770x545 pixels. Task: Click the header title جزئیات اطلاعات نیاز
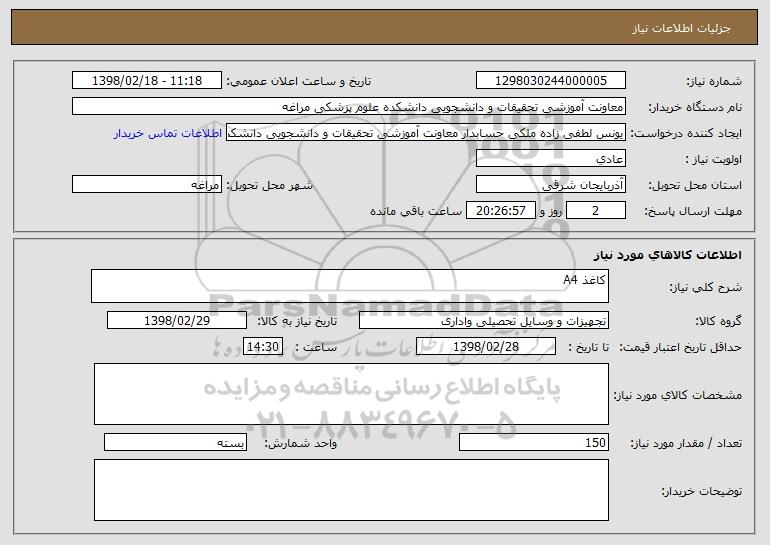pos(681,28)
